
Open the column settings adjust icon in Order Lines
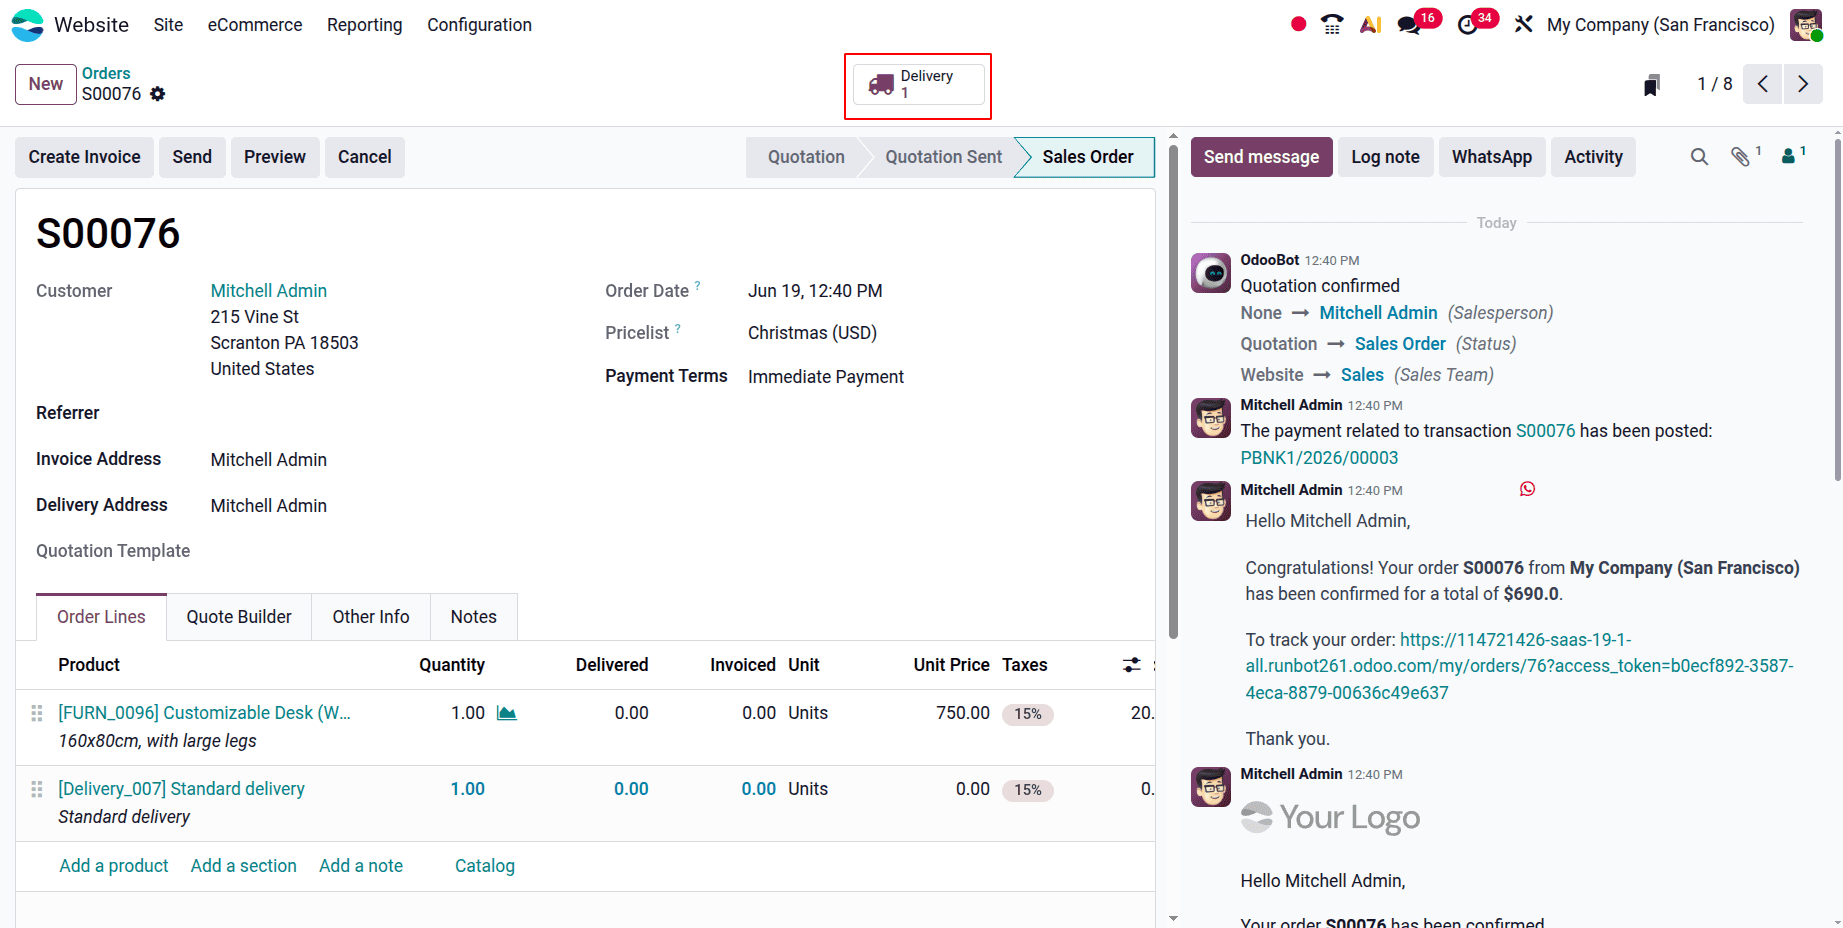[1131, 665]
